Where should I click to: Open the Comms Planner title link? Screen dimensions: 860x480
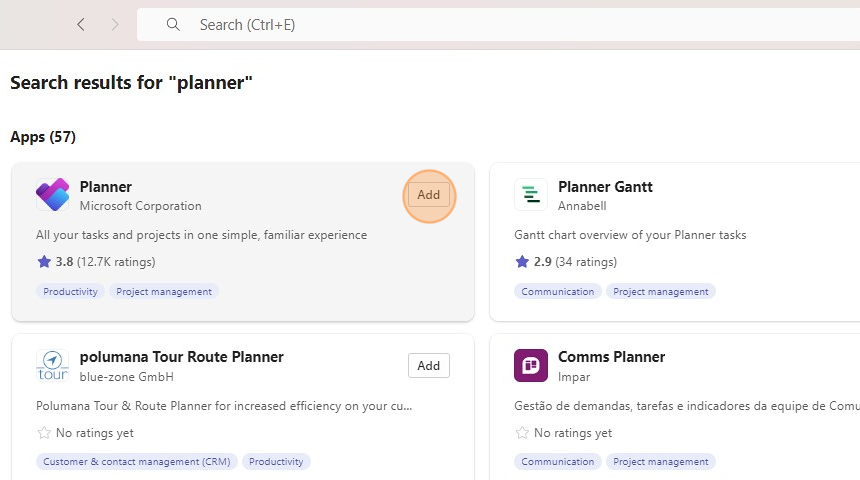pyautogui.click(x=611, y=357)
